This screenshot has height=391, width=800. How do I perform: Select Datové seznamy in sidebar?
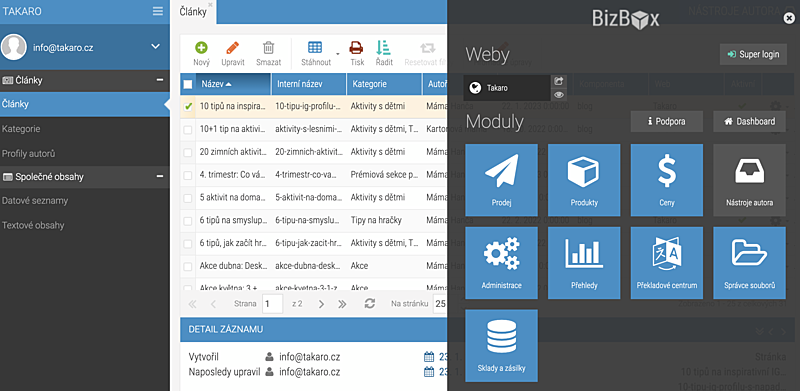coord(84,201)
